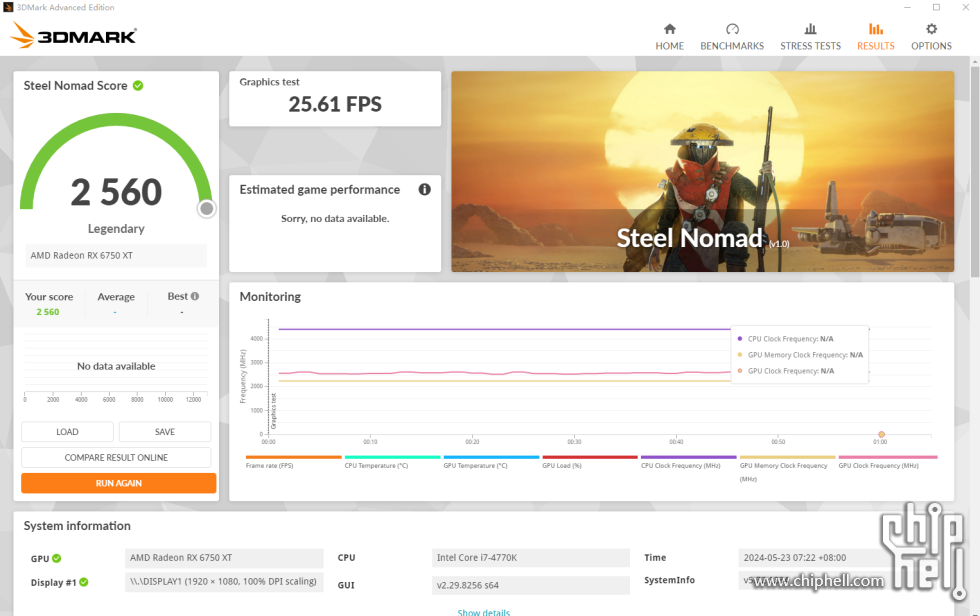Click the vertical scrollbar thumb
The width and height of the screenshot is (980, 616).
(x=974, y=170)
